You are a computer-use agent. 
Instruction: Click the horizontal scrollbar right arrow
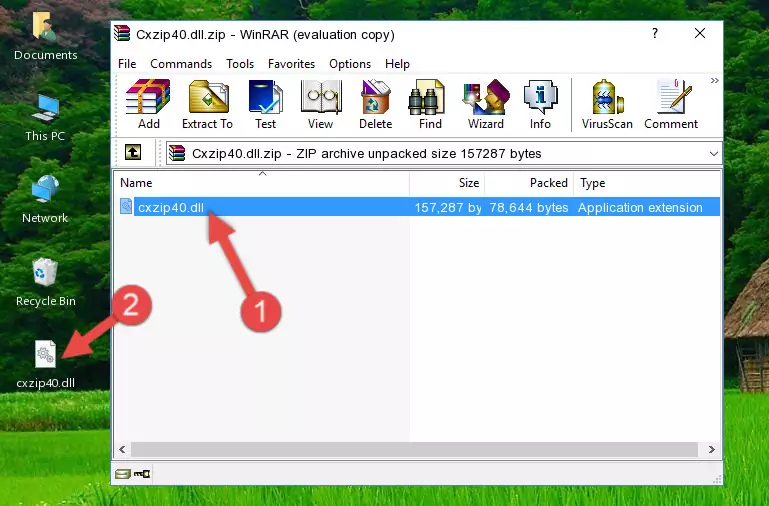(712, 449)
